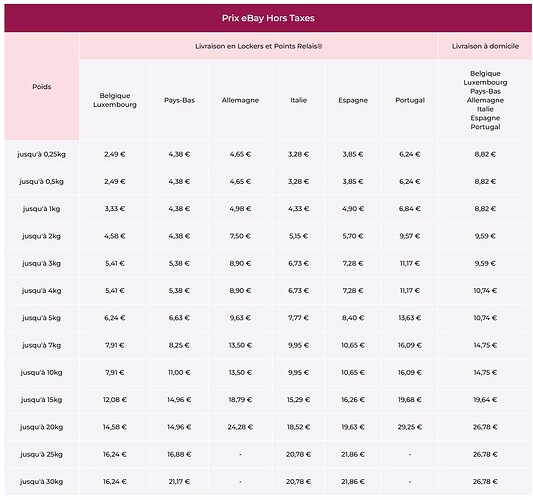Click the 5,15 € Italie price
Viewport: 533px width, 500px height.
point(298,236)
